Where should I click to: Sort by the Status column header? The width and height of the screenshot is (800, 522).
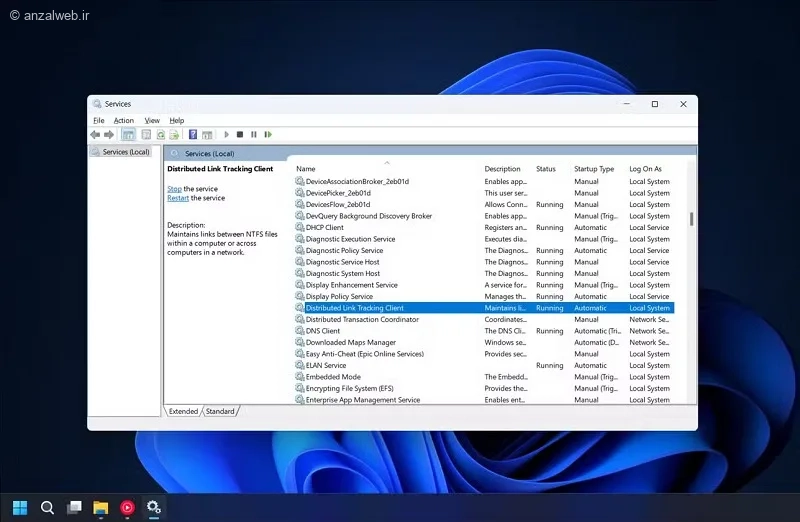pyautogui.click(x=545, y=169)
